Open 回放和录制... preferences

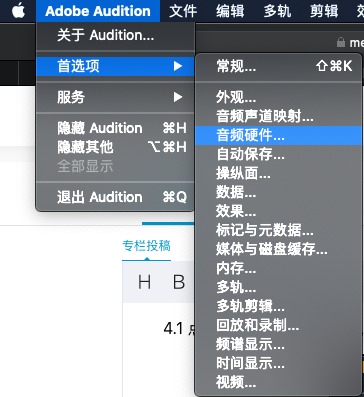pyautogui.click(x=278, y=325)
